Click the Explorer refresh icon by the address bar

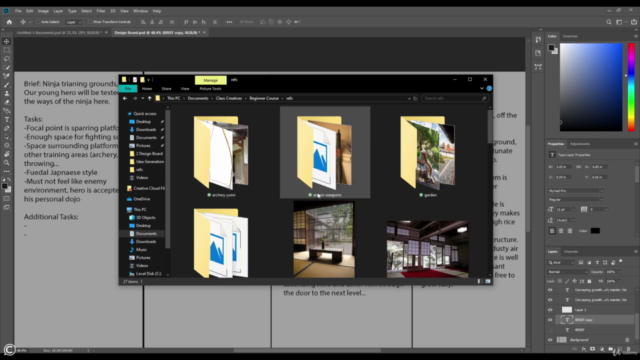pyautogui.click(x=415, y=98)
